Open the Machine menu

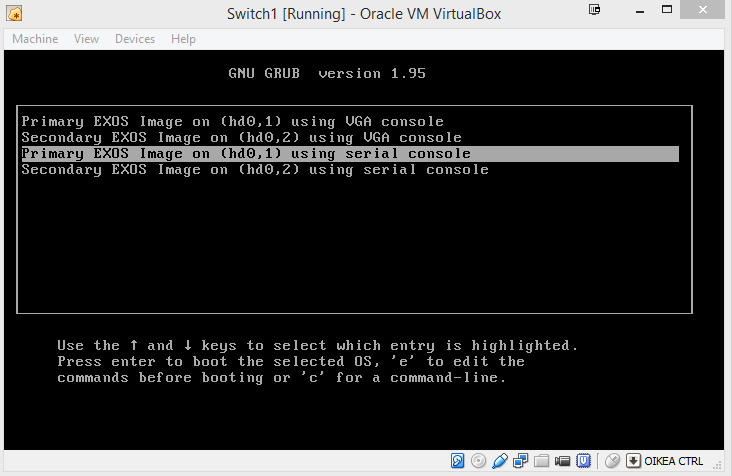pyautogui.click(x=35, y=39)
